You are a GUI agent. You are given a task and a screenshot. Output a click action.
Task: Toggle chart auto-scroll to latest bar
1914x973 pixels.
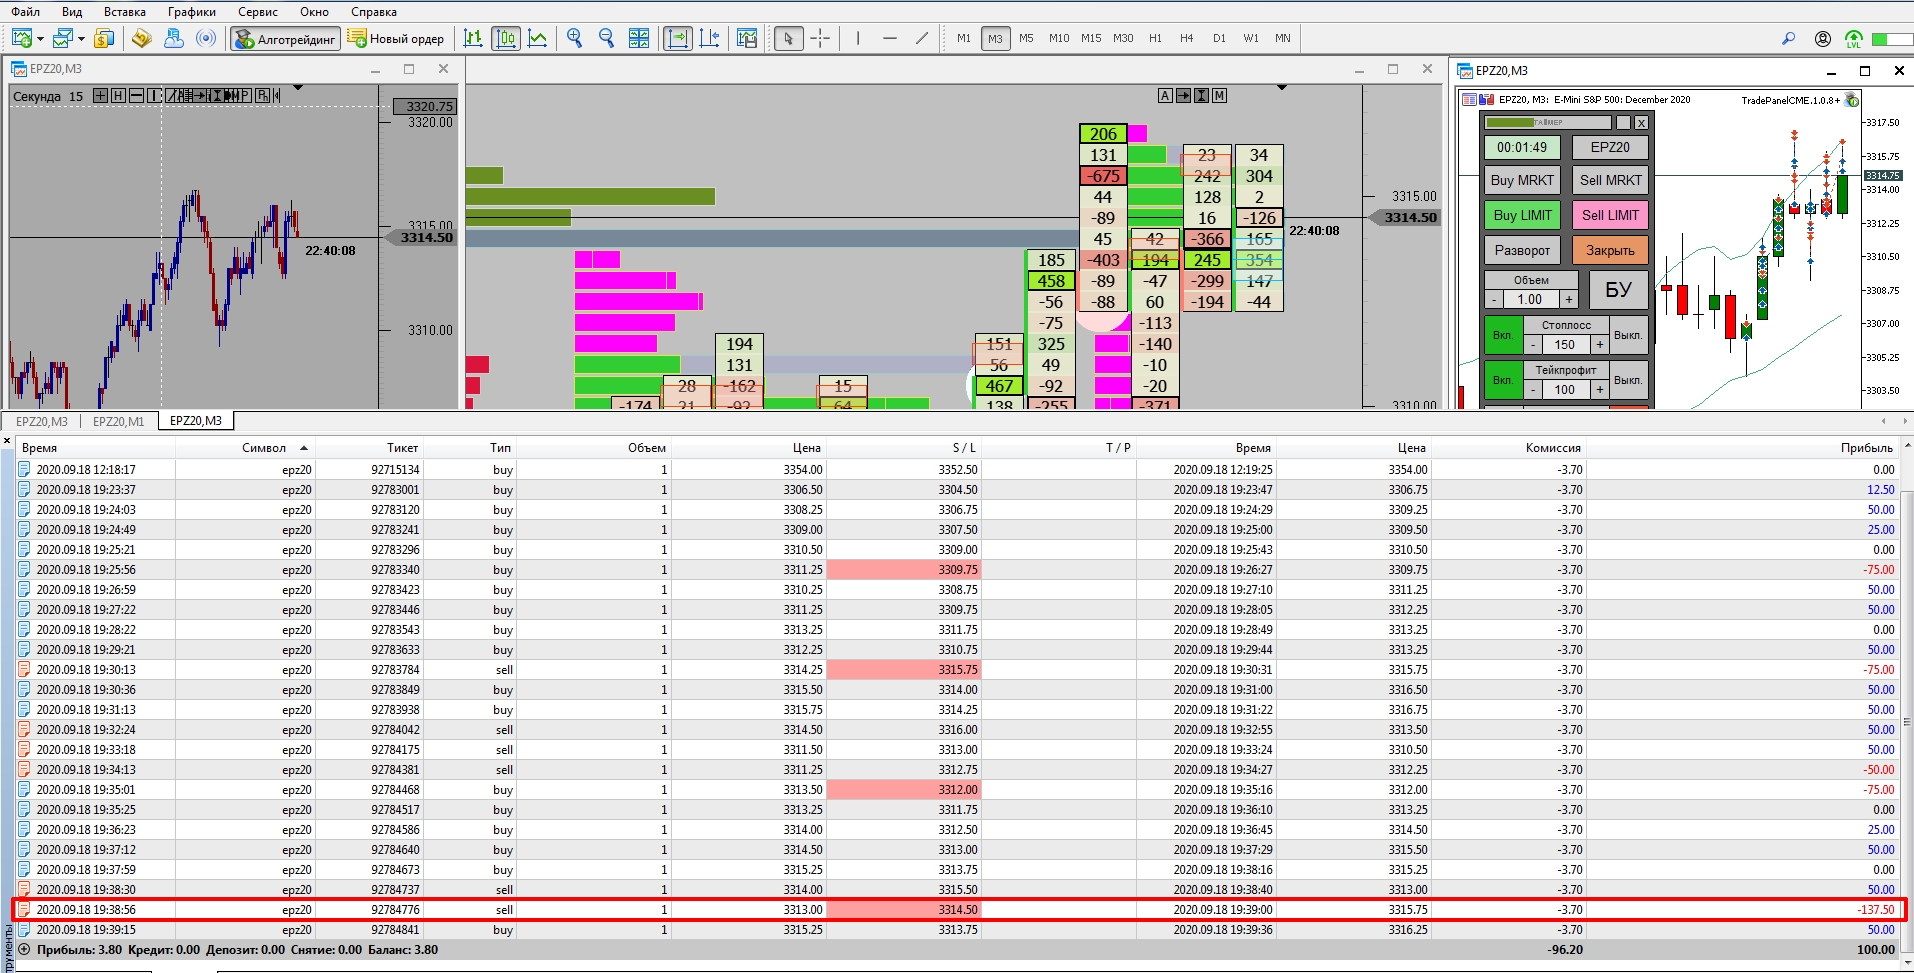[x=678, y=38]
